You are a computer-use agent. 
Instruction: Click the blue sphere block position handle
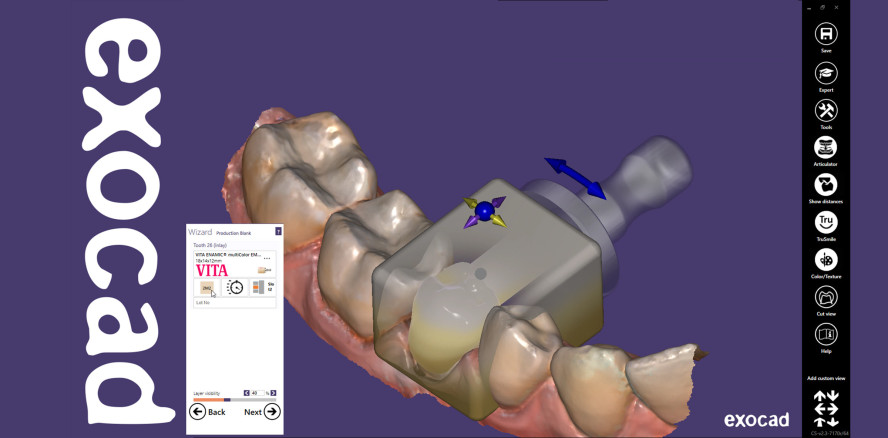pyautogui.click(x=485, y=211)
